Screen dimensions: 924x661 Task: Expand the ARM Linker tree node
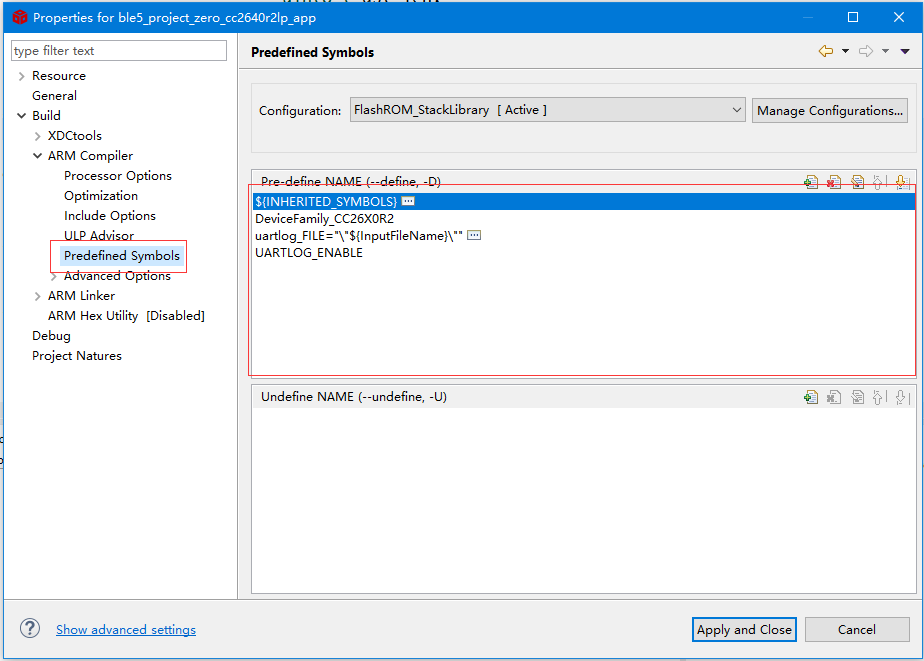(x=38, y=296)
